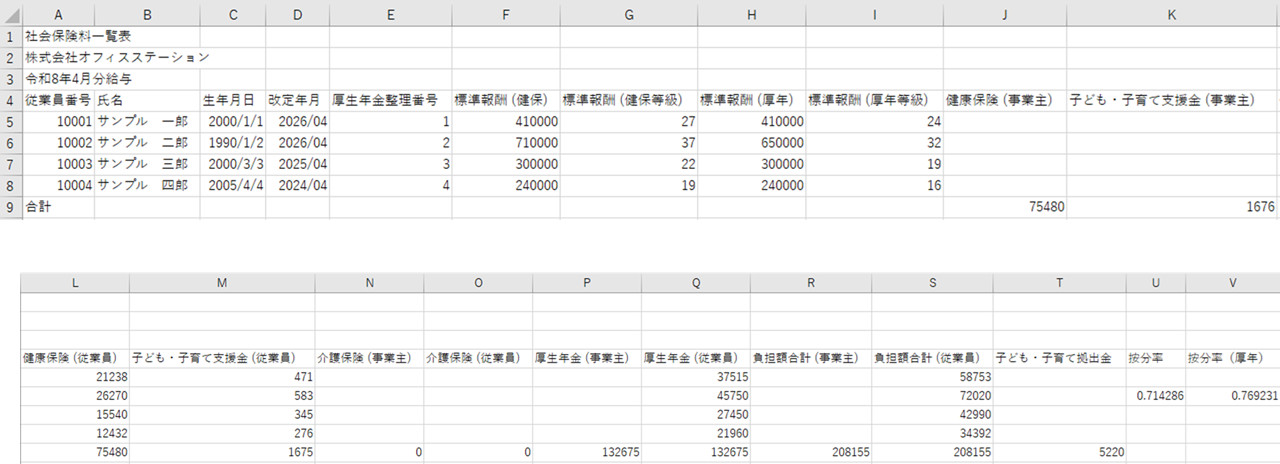Click the 健康保険（従業員） header cell
This screenshot has width=1280, height=464.
pos(76,357)
